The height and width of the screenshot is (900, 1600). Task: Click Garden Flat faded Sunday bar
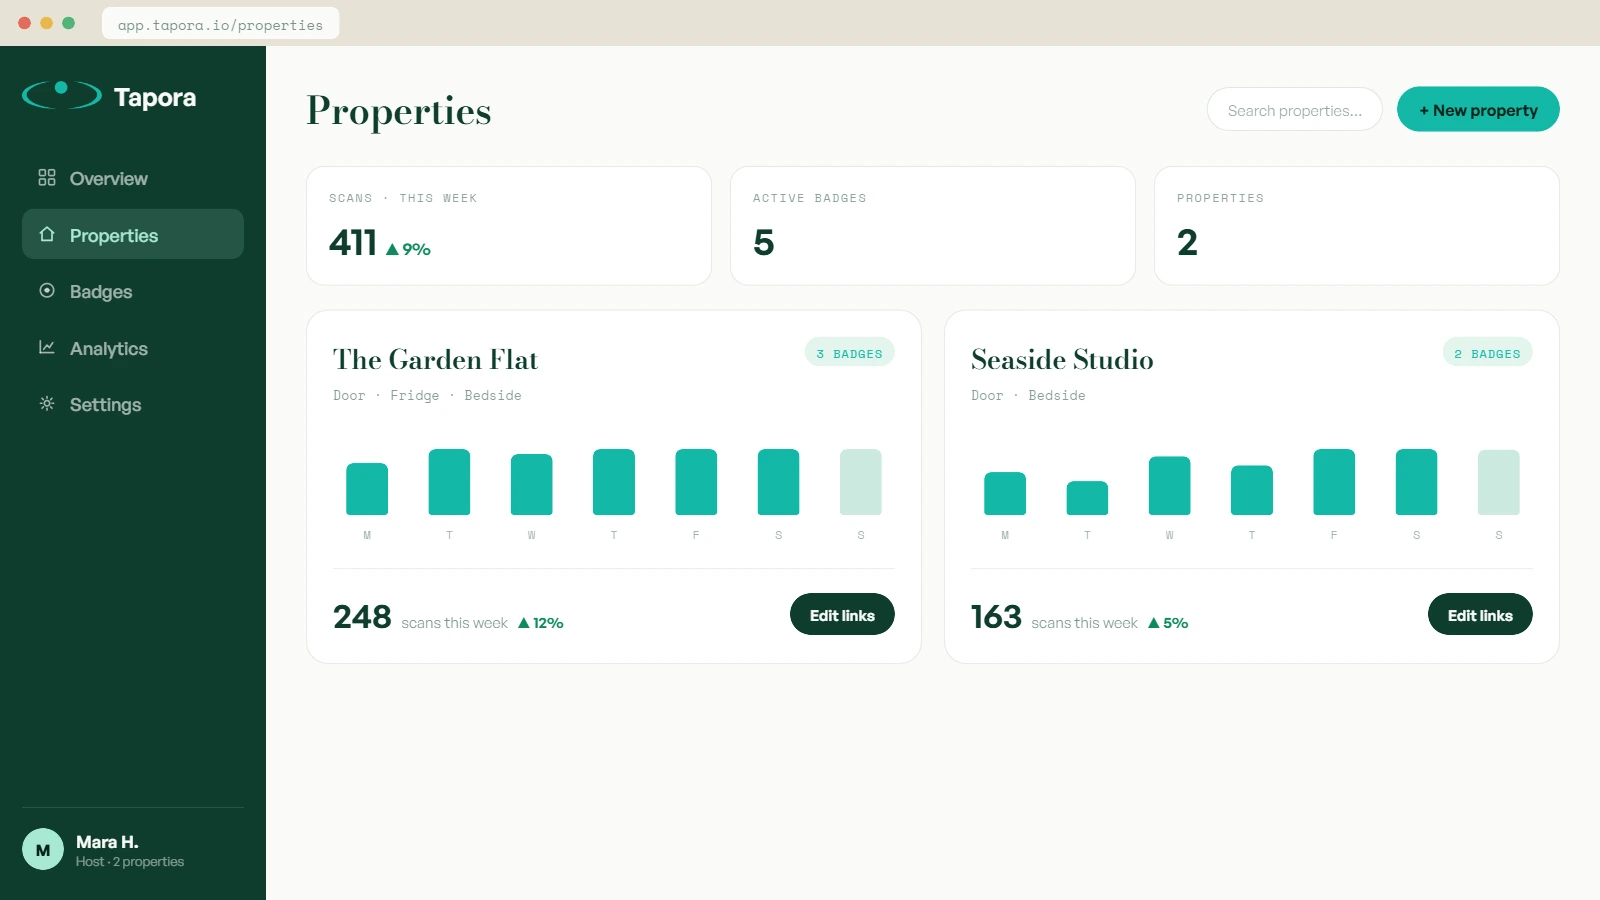tap(861, 482)
